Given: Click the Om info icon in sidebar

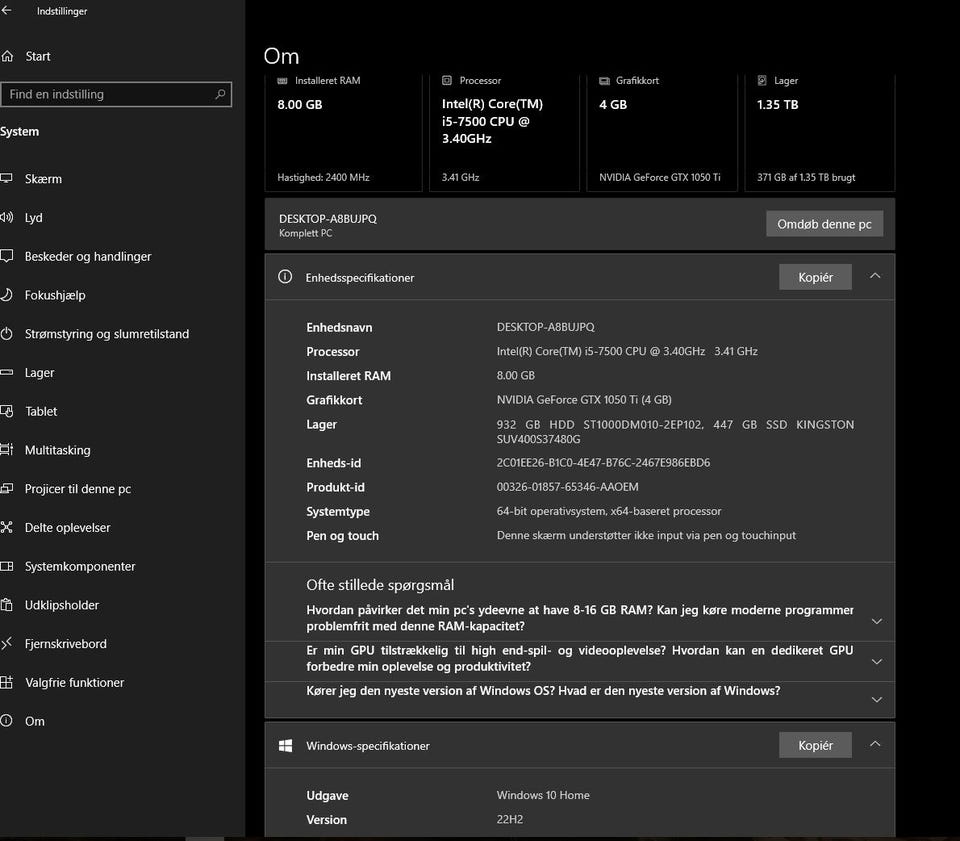Looking at the screenshot, I should [x=7, y=720].
